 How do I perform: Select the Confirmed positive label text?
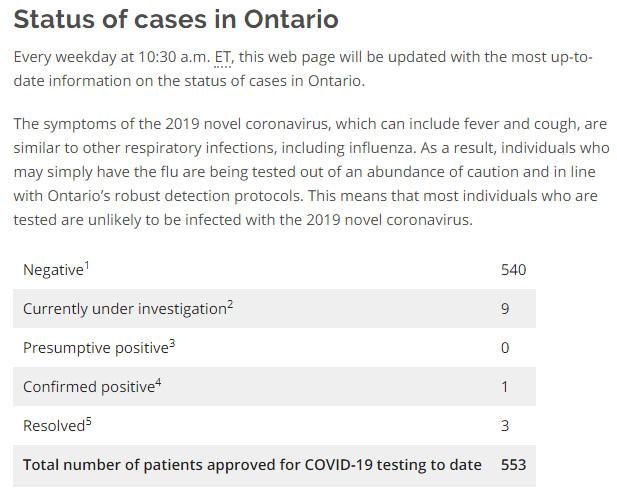point(89,387)
